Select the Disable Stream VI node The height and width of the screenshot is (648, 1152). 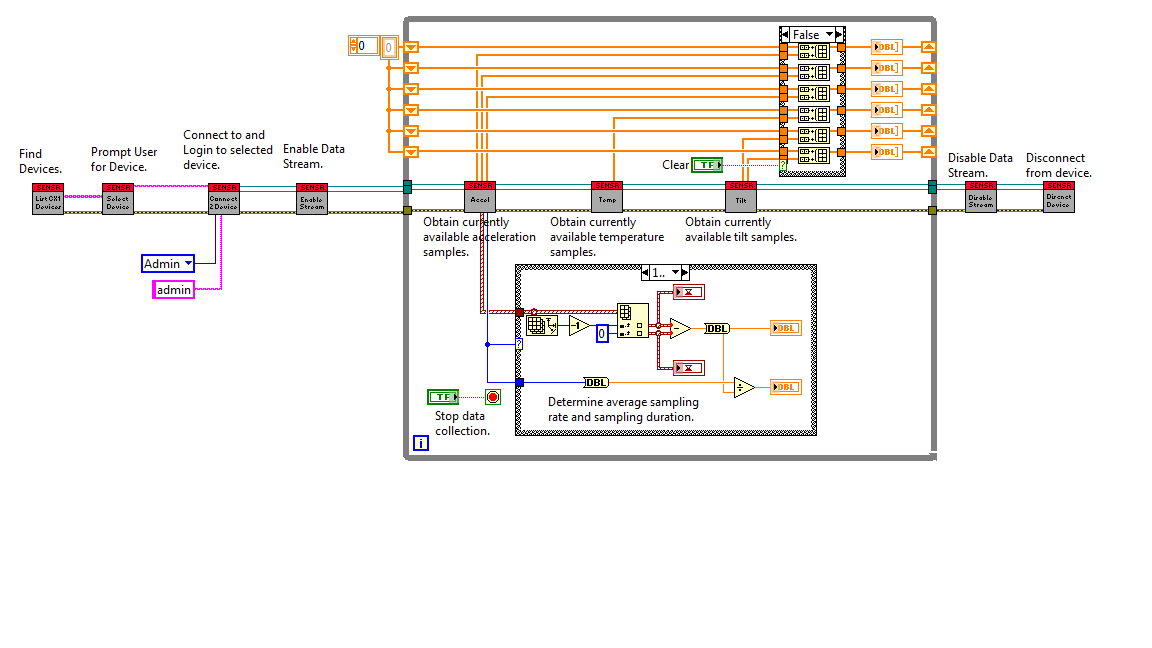(x=981, y=197)
